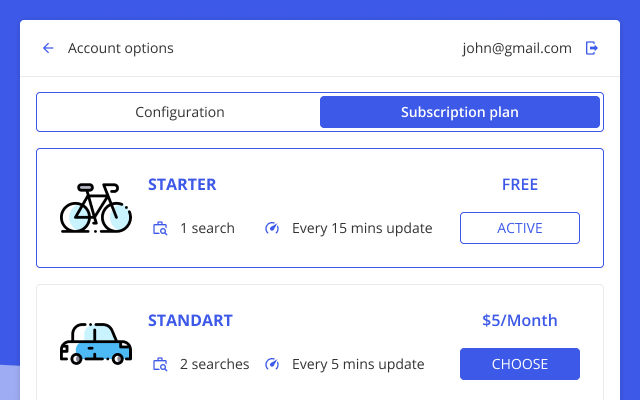Viewport: 640px width, 400px height.
Task: Click the bicycle icon for Starter plan
Action: coord(96,208)
